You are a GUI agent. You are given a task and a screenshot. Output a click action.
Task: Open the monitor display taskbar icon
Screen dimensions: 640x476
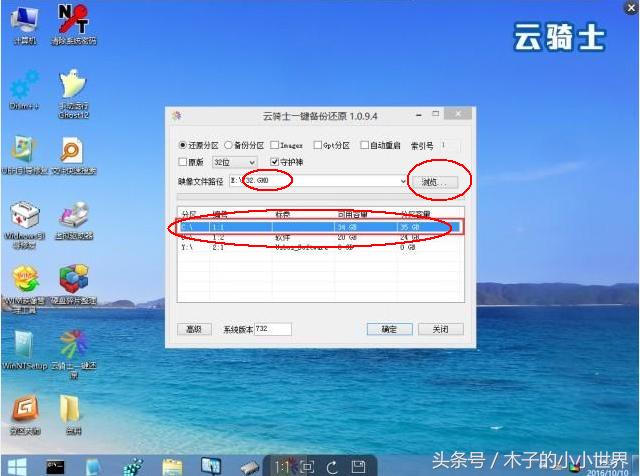coord(211,466)
